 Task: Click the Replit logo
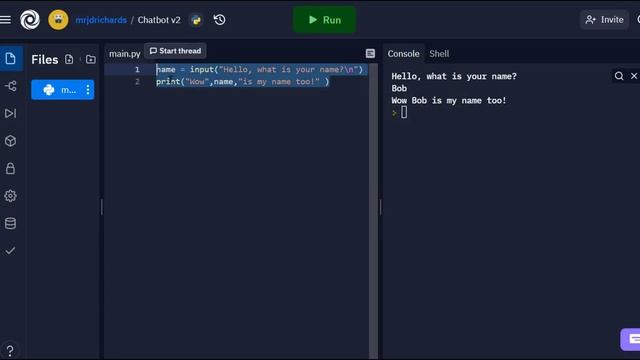[30, 20]
